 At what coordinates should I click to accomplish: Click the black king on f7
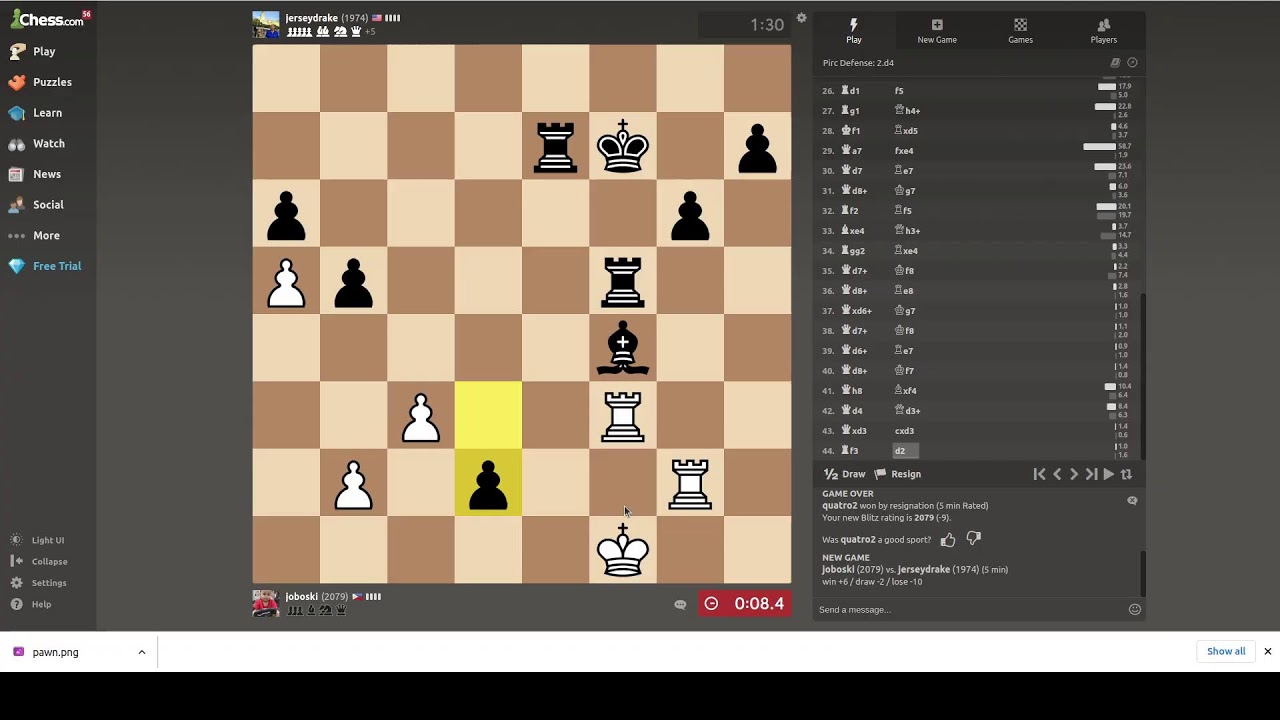pyautogui.click(x=623, y=146)
